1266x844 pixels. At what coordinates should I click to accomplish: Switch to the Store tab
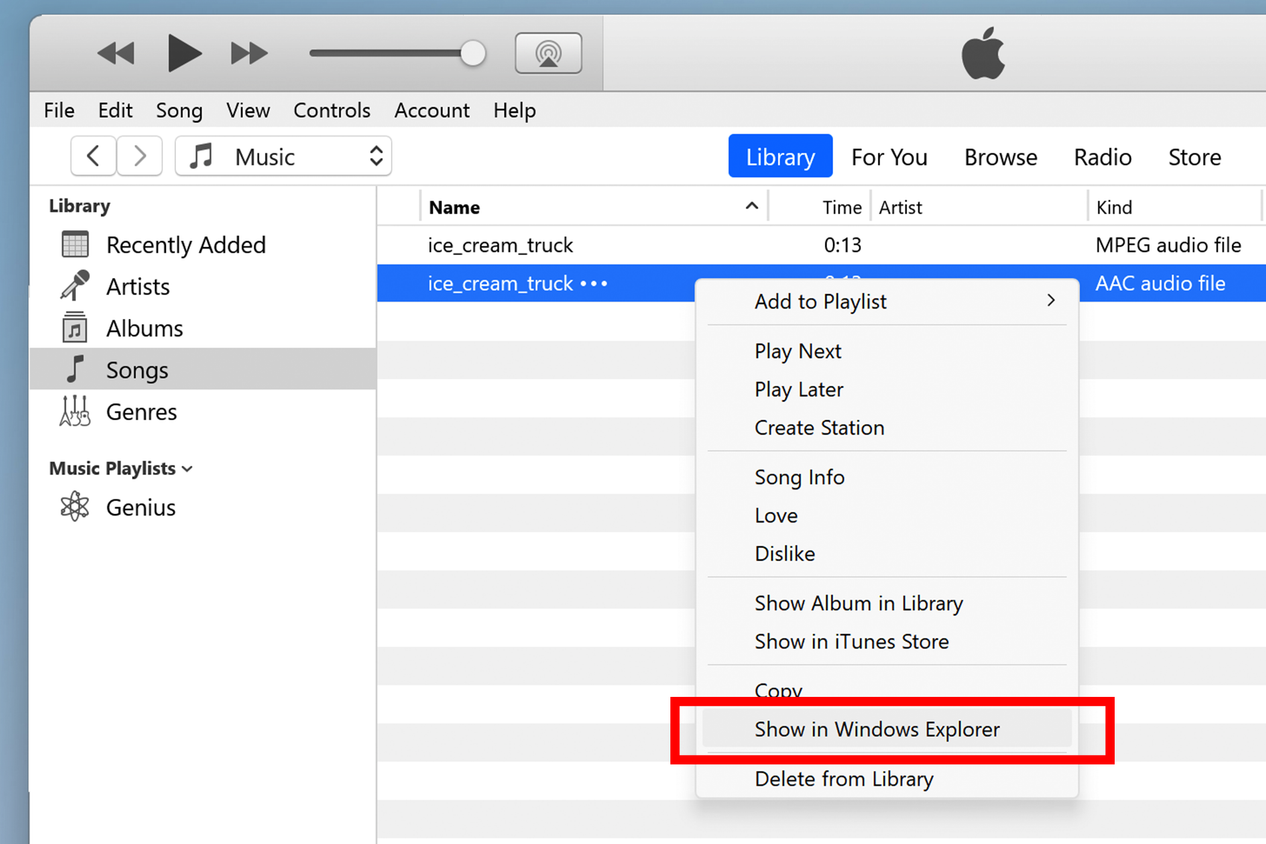pos(1194,157)
